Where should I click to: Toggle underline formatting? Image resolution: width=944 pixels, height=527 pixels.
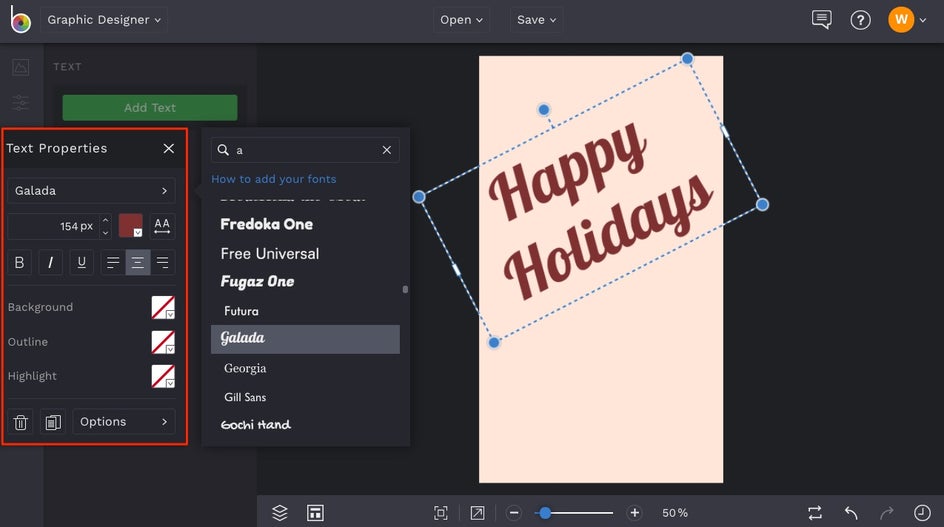pyautogui.click(x=82, y=262)
